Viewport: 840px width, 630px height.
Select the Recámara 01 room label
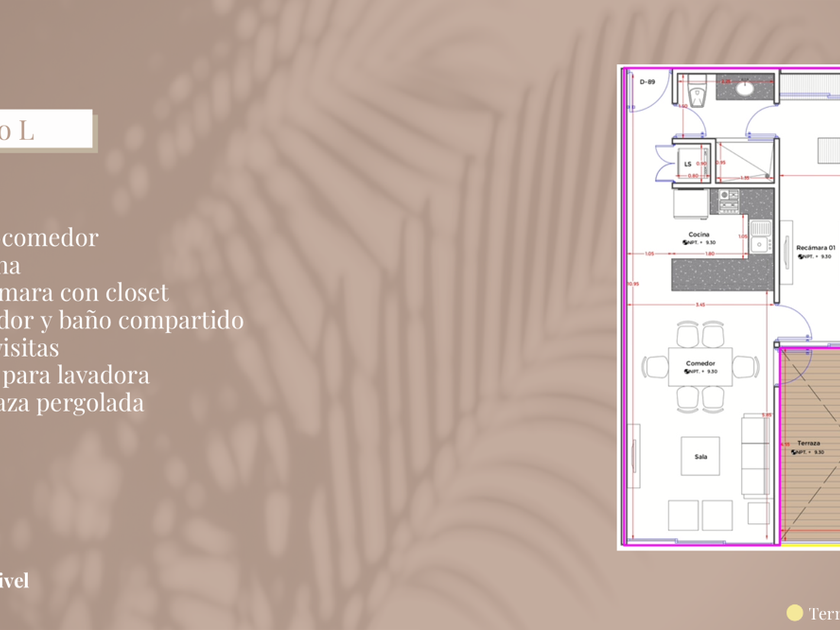815,248
